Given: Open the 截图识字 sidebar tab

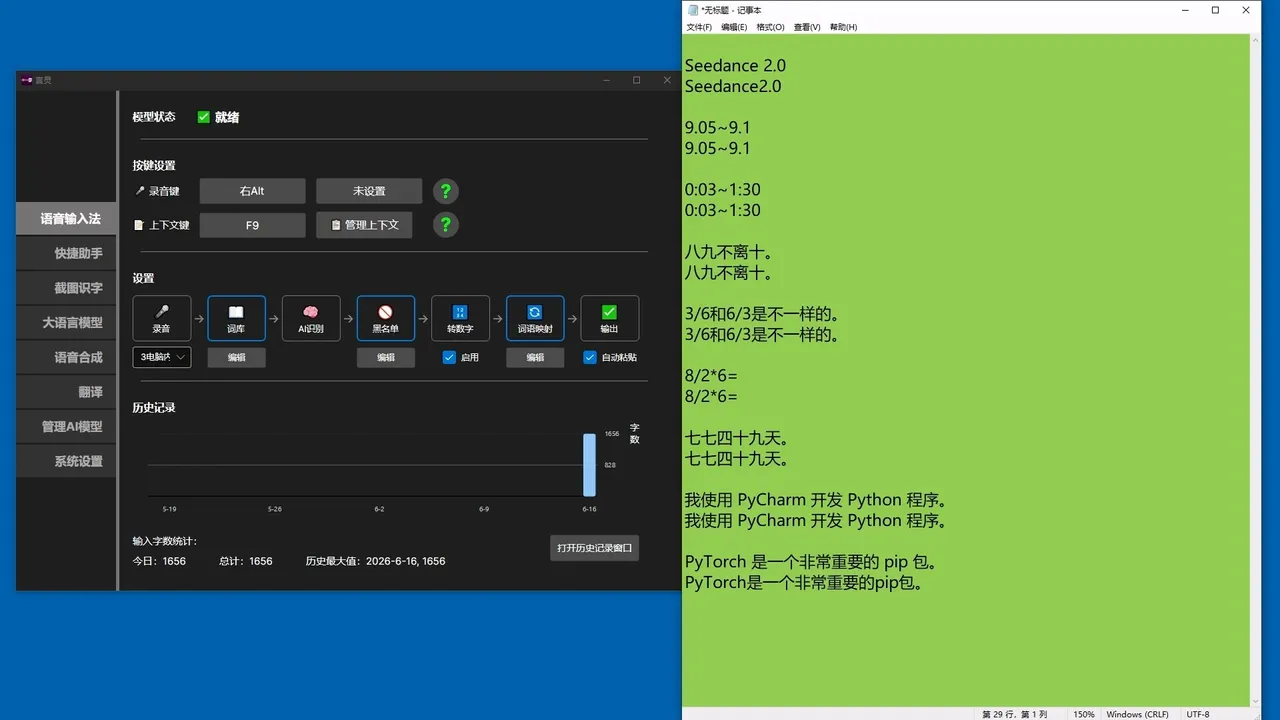Looking at the screenshot, I should [67, 288].
